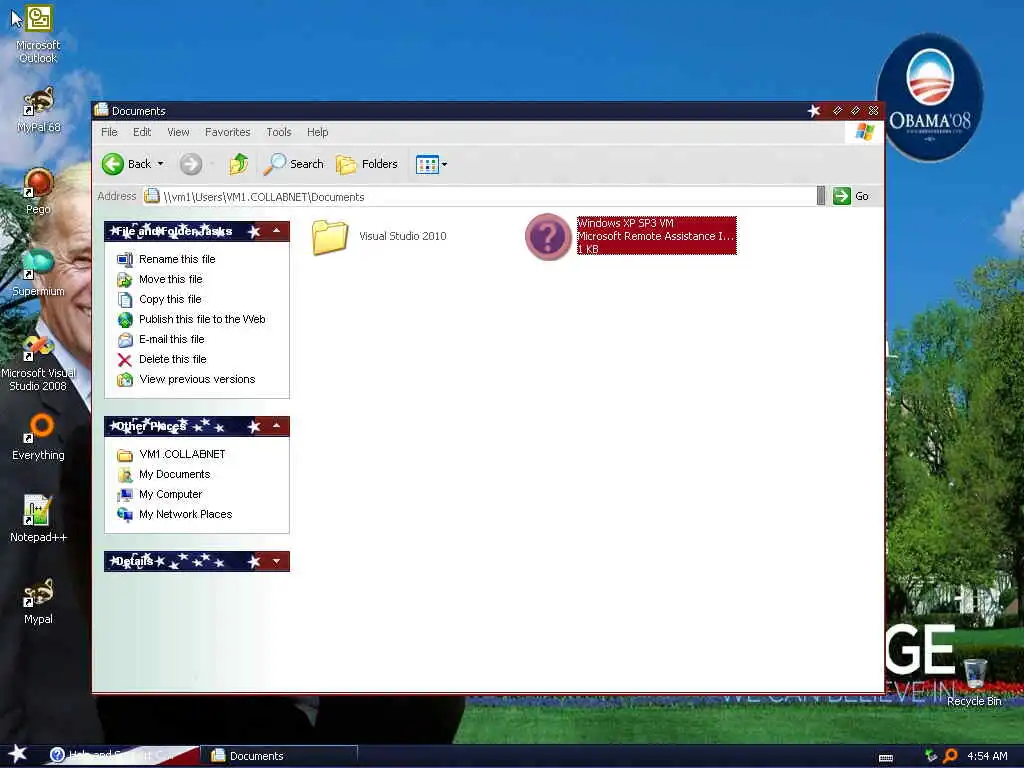Collapse the Other Places panel
Screen dimensions: 1024x768
click(x=276, y=426)
